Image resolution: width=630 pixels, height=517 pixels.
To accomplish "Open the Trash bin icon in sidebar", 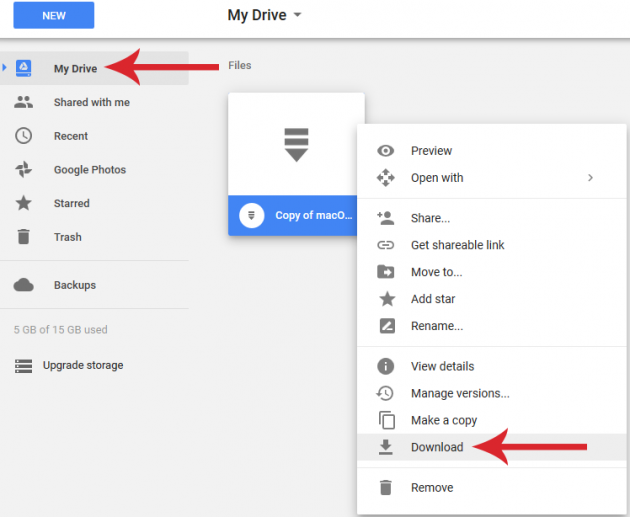I will point(24,237).
